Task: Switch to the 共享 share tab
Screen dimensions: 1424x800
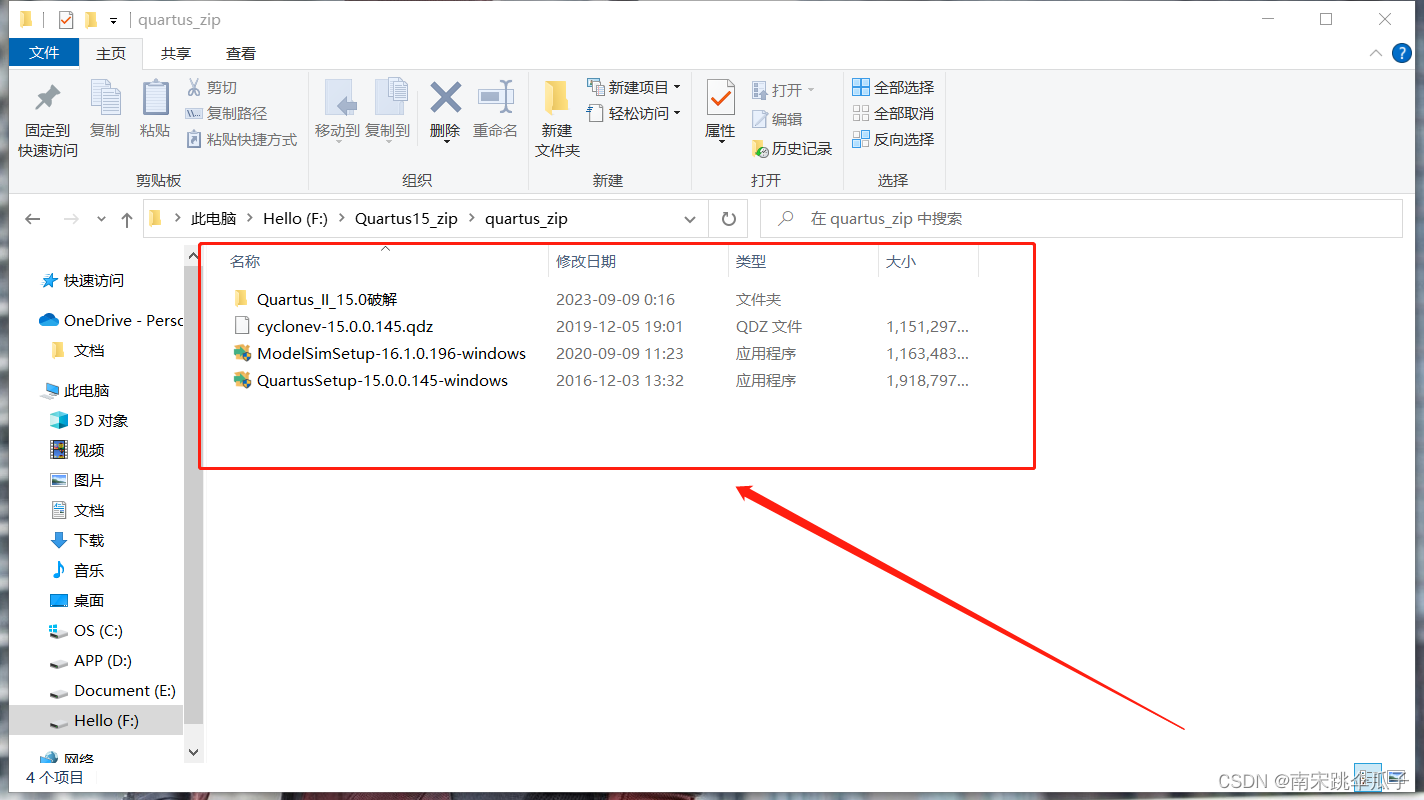Action: [176, 53]
